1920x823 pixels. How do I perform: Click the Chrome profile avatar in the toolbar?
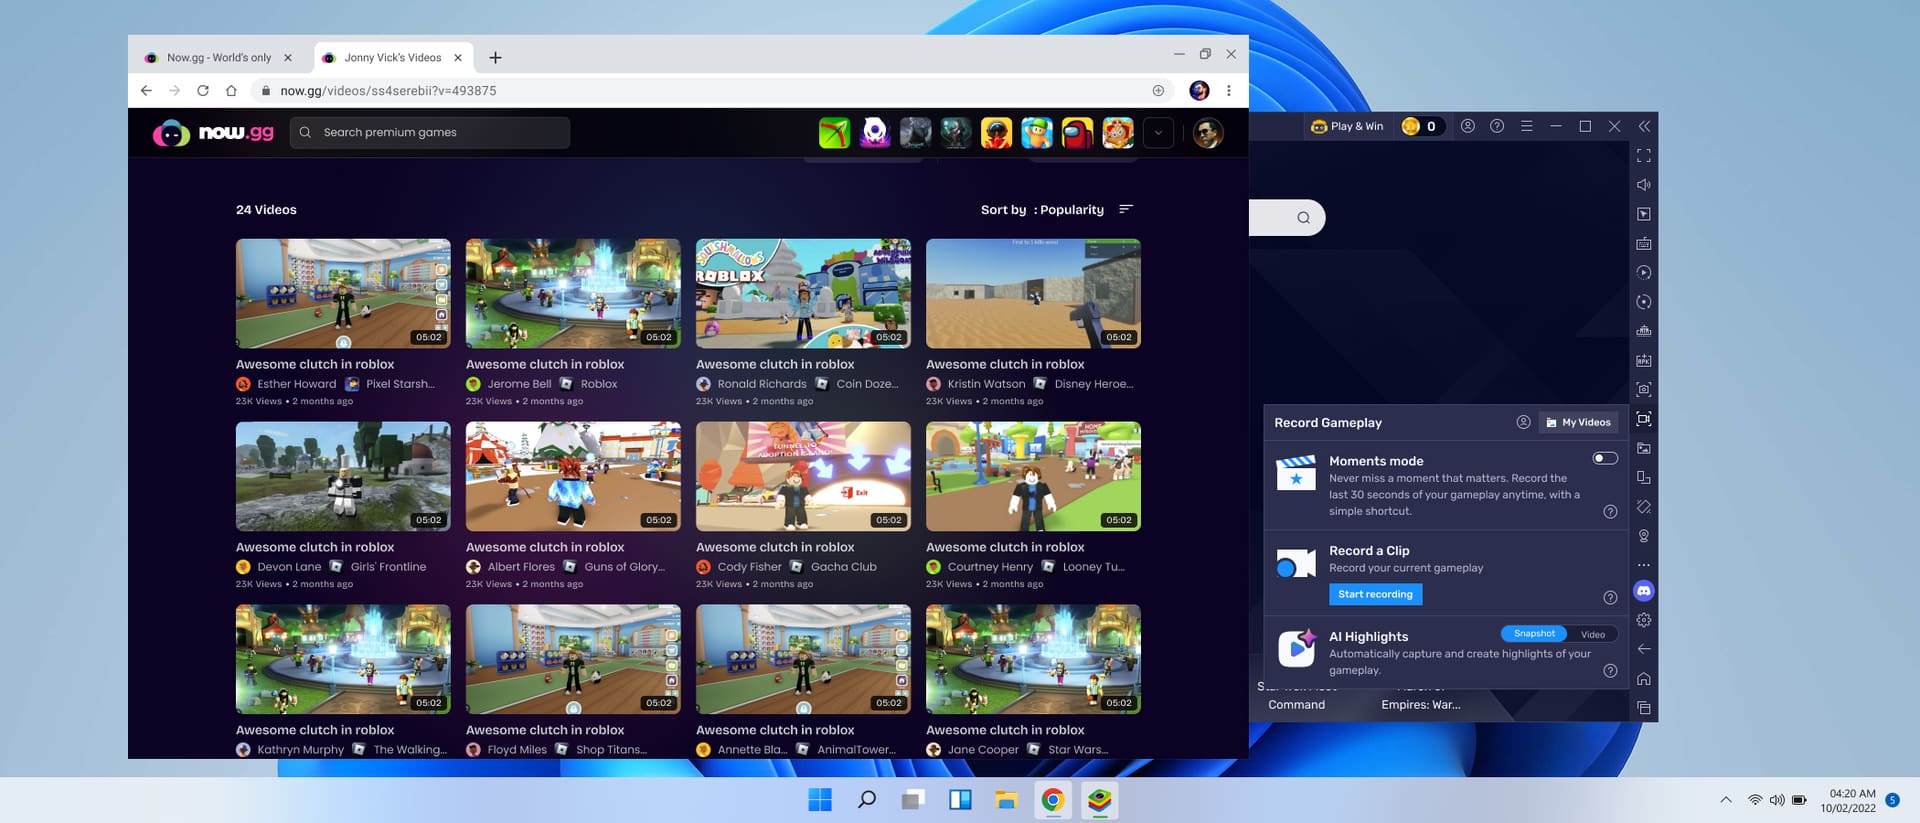click(1200, 91)
